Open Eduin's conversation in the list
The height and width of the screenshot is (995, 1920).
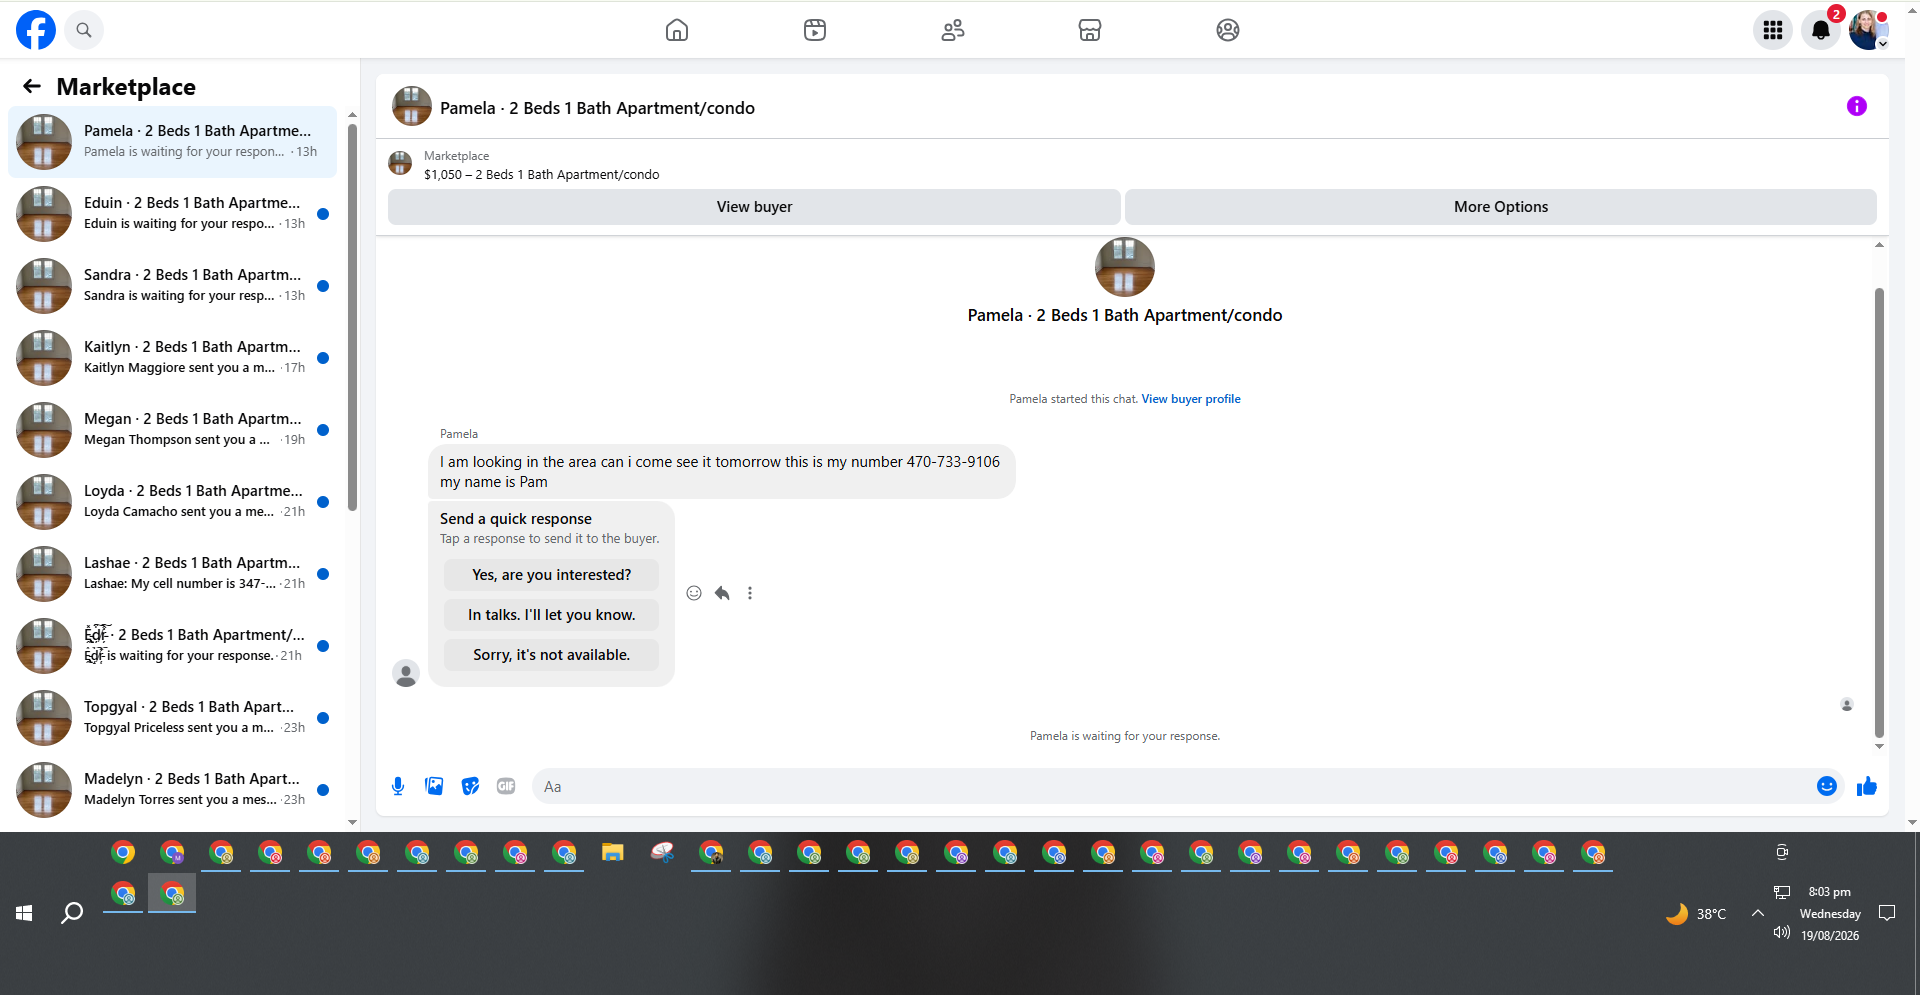[x=173, y=214]
